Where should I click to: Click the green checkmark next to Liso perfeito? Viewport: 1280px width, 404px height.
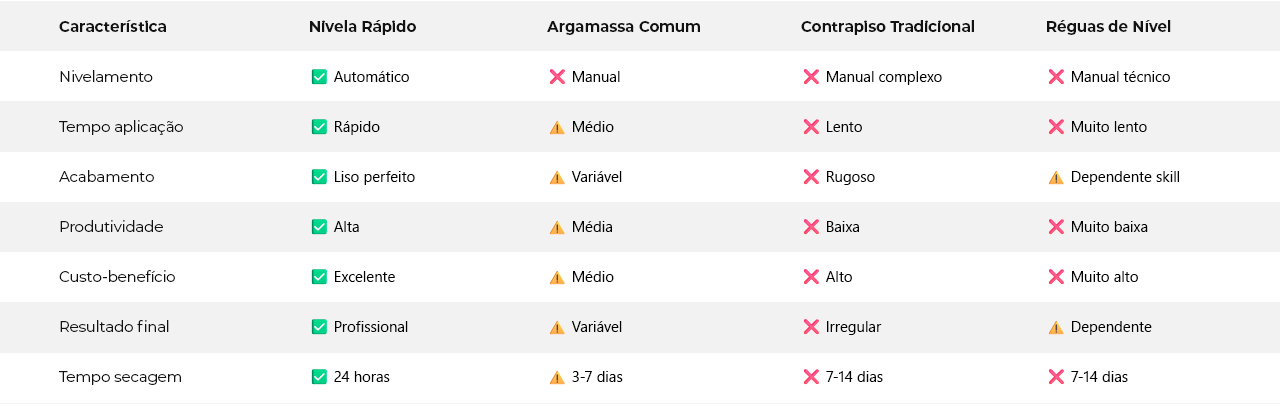click(x=319, y=177)
